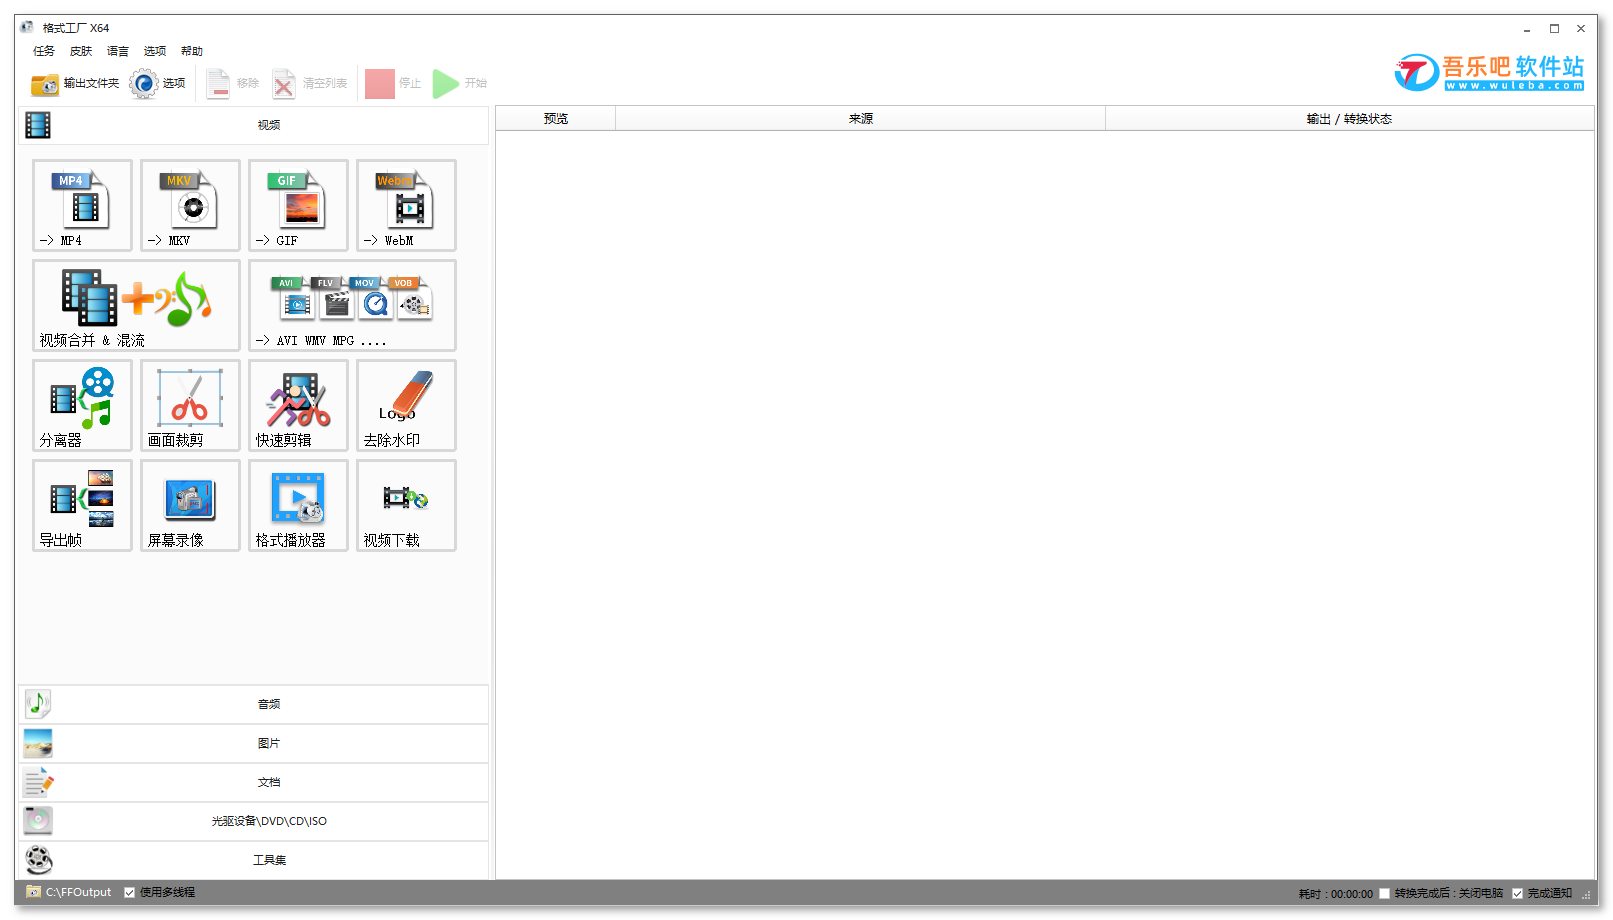Expand the 工具集 category section

tap(253, 860)
